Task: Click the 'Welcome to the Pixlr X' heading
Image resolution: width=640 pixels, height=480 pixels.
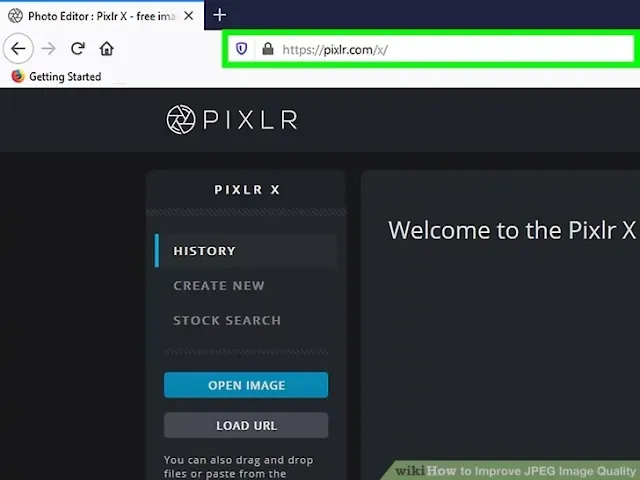Action: pos(512,230)
